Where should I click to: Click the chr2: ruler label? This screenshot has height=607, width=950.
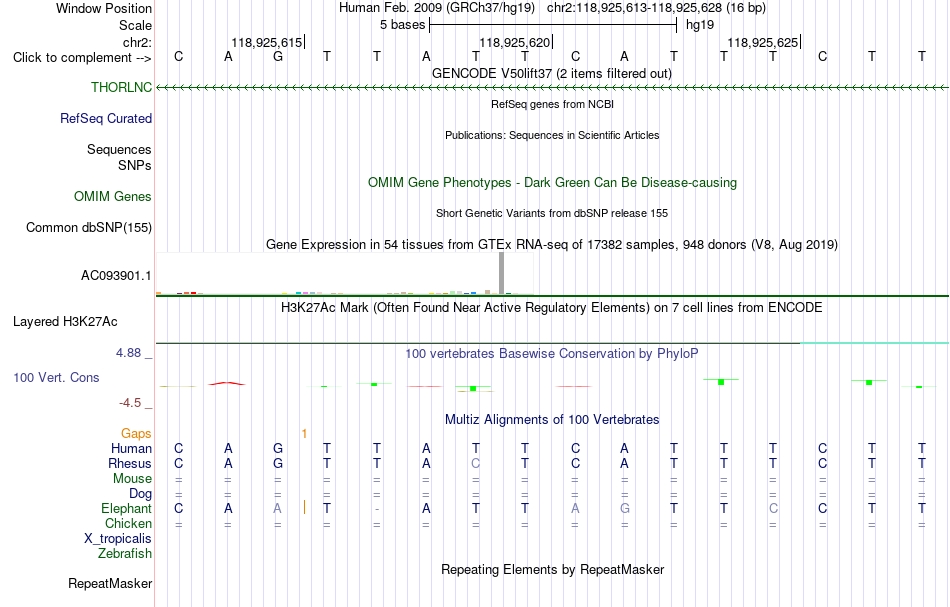click(137, 42)
